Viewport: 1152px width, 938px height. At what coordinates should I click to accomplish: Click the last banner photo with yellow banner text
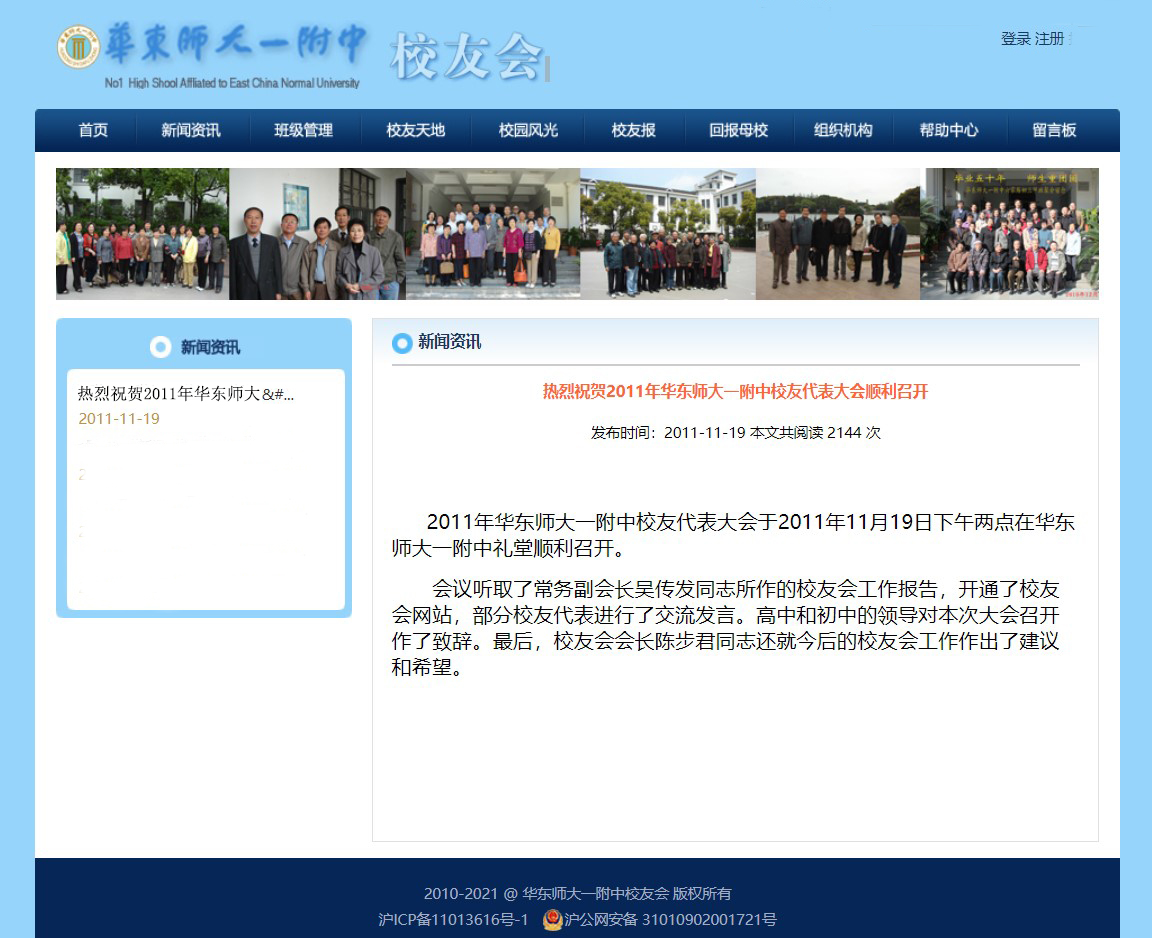(1009, 234)
